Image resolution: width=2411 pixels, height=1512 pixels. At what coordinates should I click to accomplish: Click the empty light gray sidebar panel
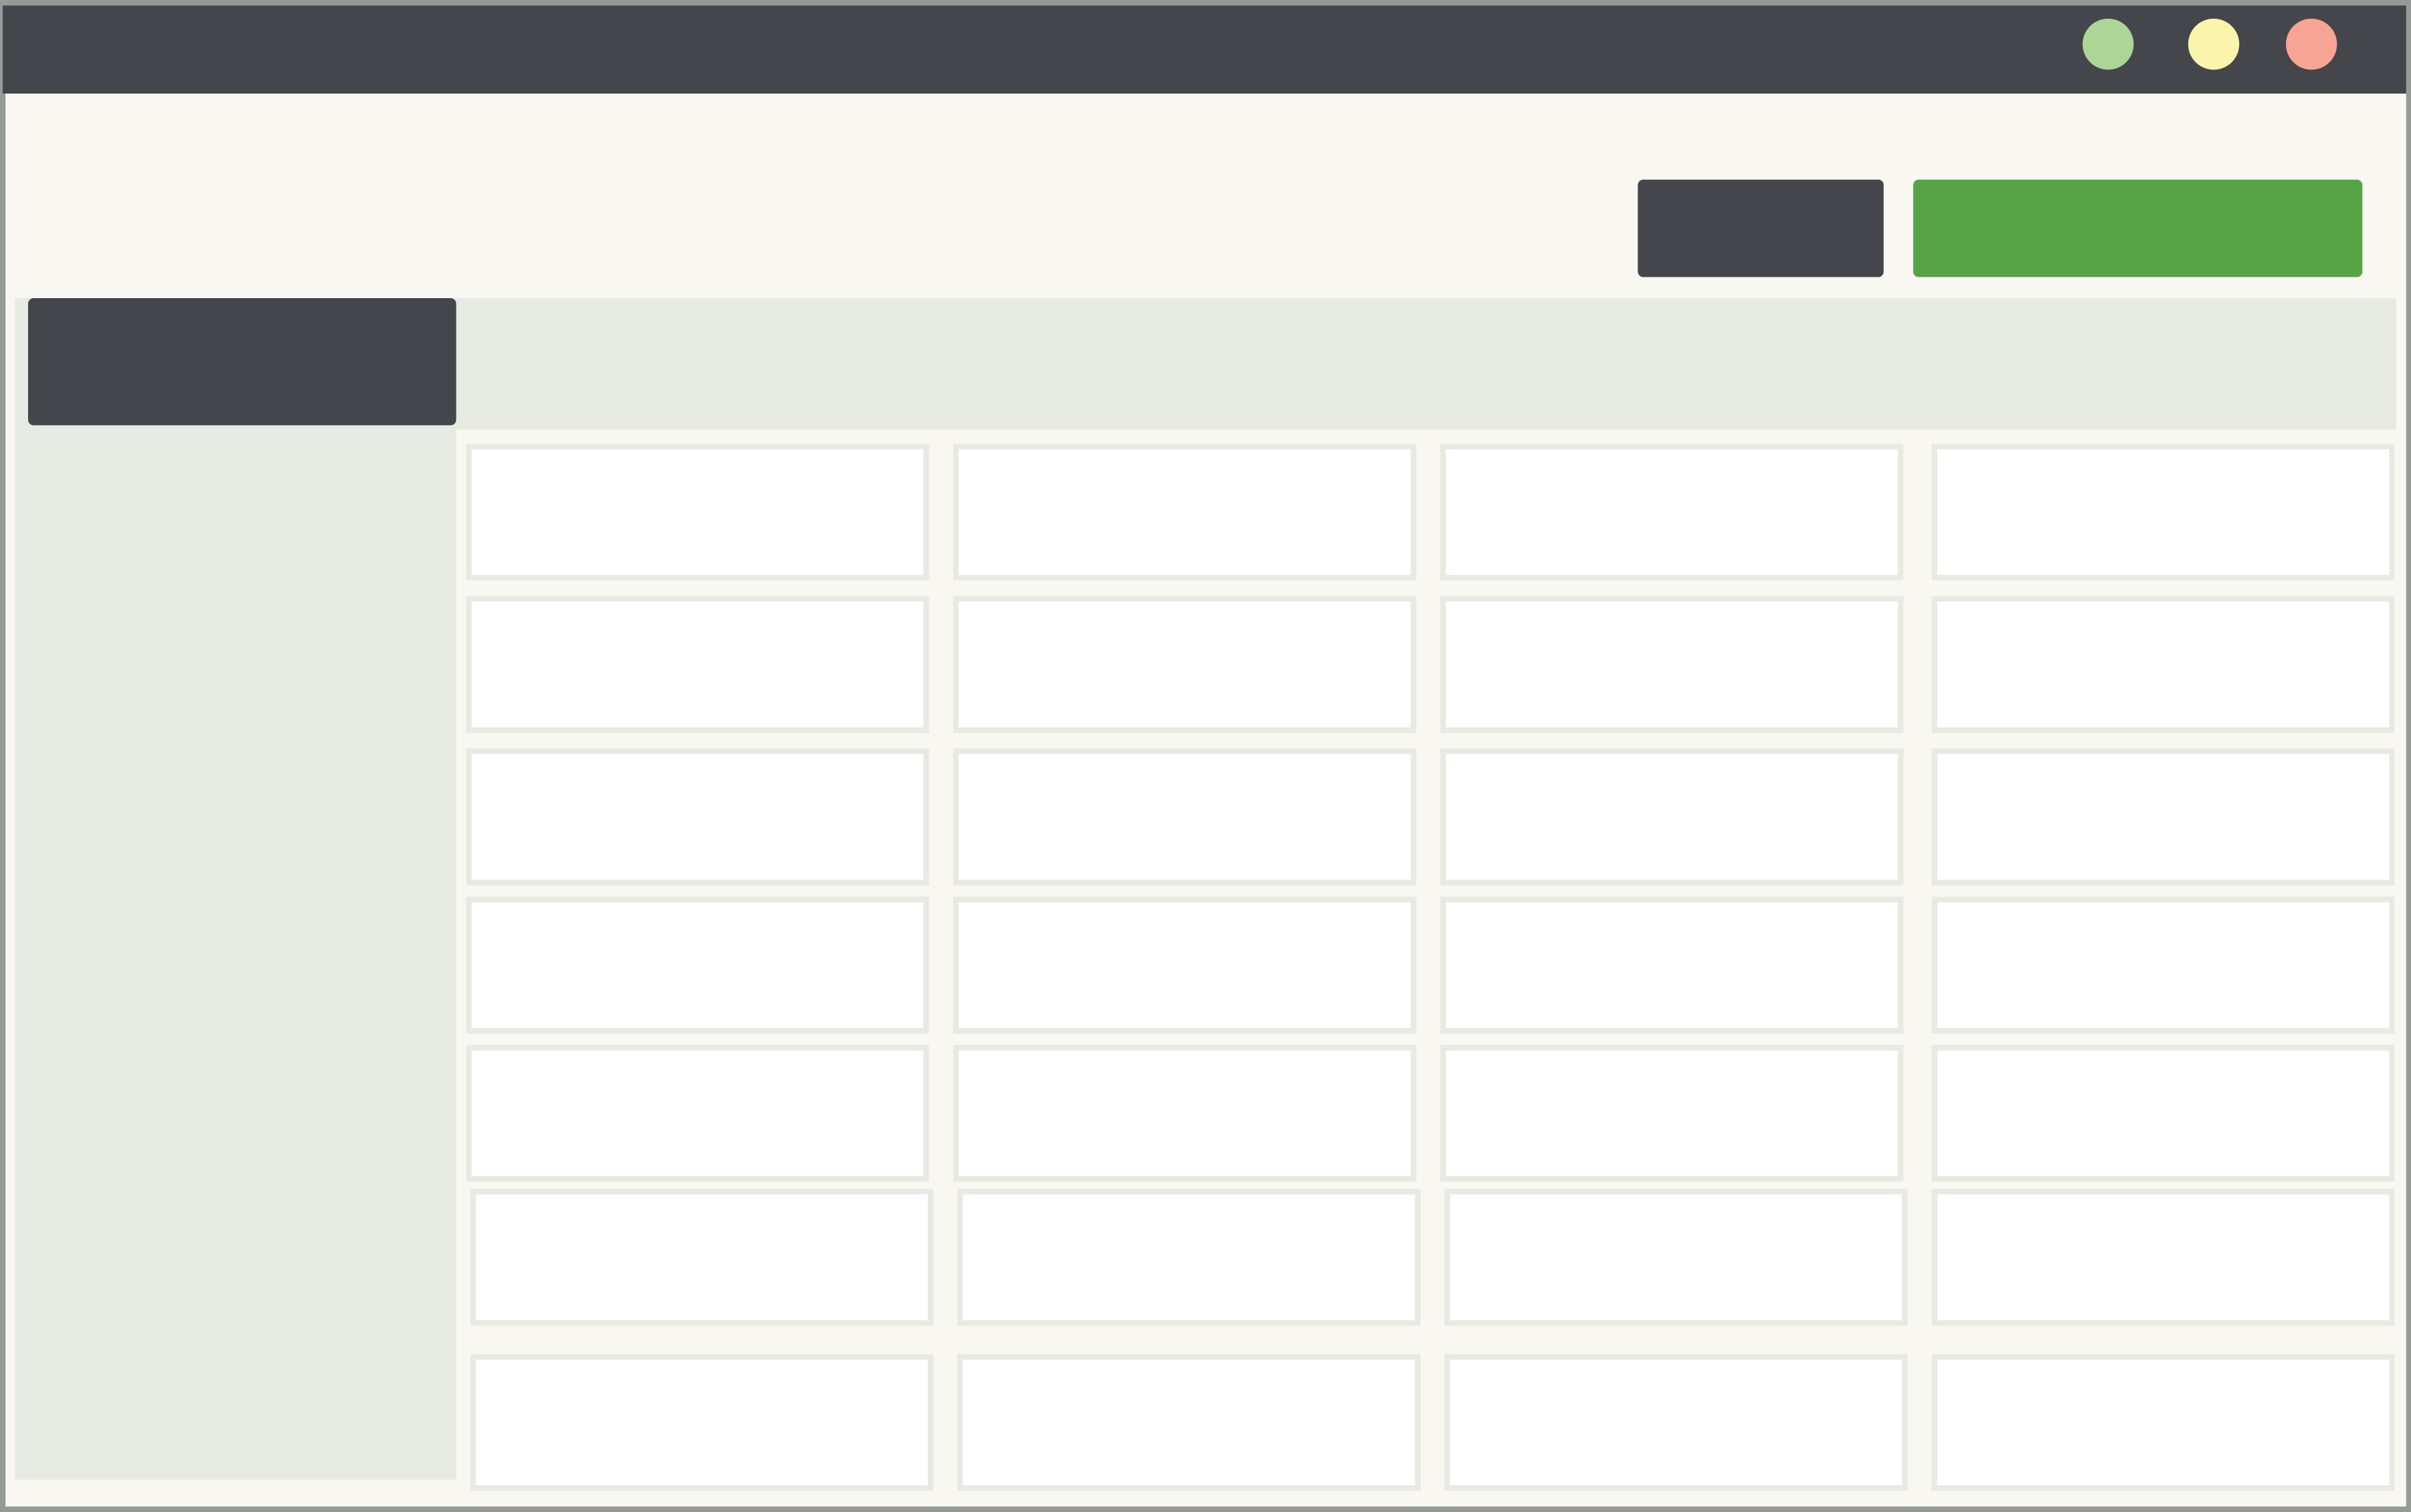[235, 950]
